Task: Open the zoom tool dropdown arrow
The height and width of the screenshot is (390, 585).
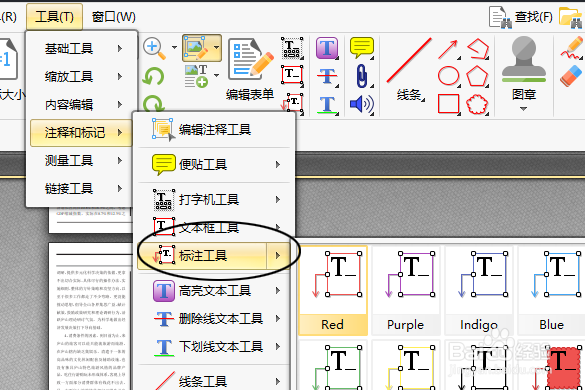Action: 174,47
